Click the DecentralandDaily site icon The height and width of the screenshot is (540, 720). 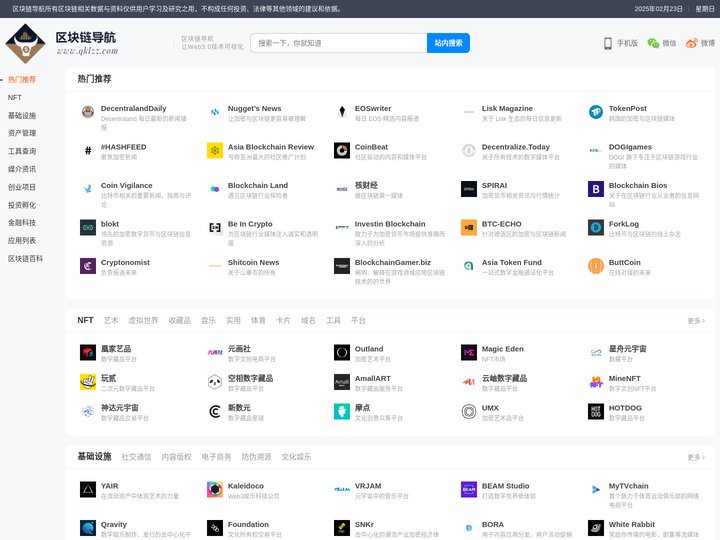click(x=88, y=112)
